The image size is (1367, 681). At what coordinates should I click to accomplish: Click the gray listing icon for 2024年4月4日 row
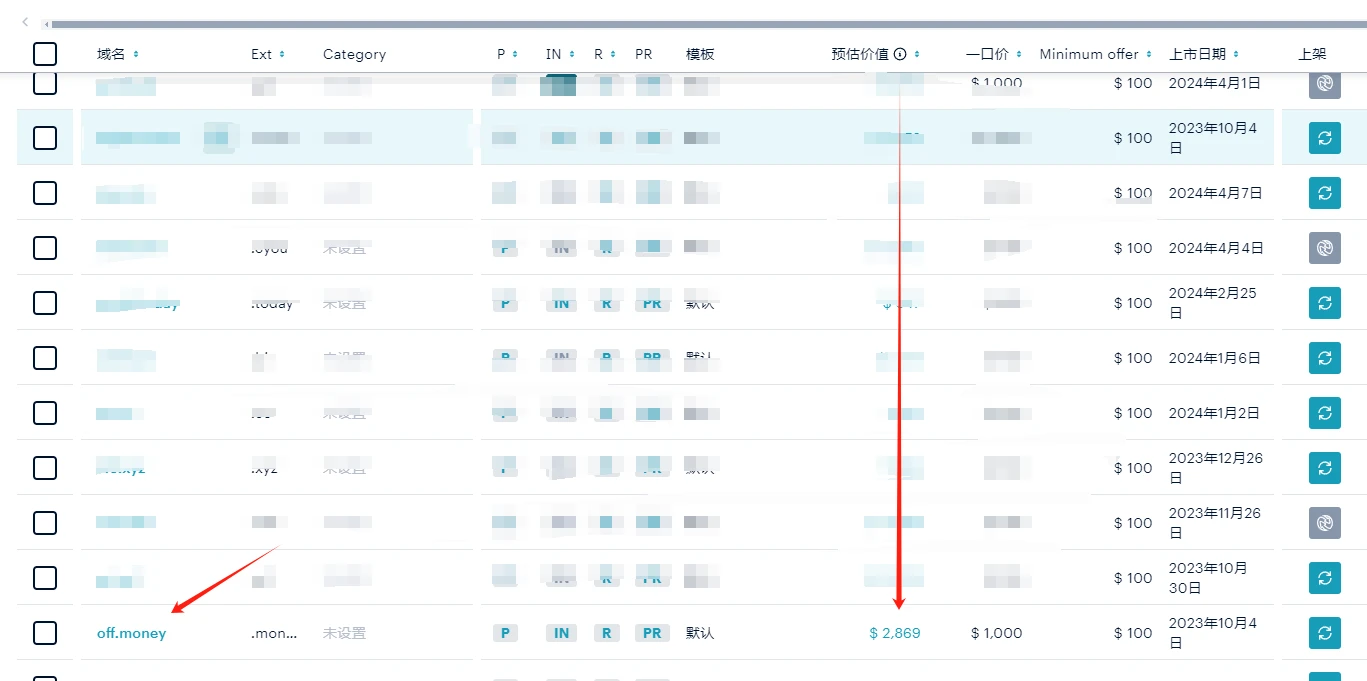pos(1324,248)
